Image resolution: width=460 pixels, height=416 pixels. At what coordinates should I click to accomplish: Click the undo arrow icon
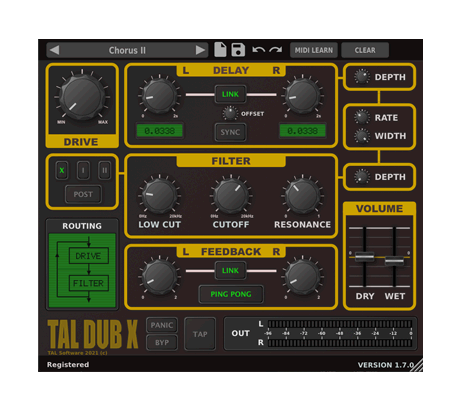[x=259, y=50]
